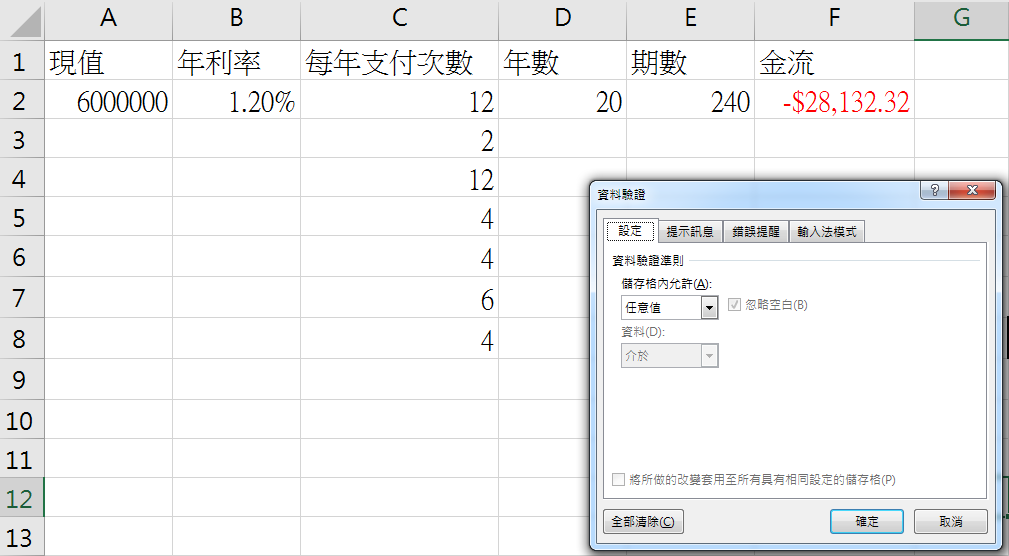Expand the 儲存格內允許 dropdown arrow
The height and width of the screenshot is (556, 1009).
click(709, 308)
